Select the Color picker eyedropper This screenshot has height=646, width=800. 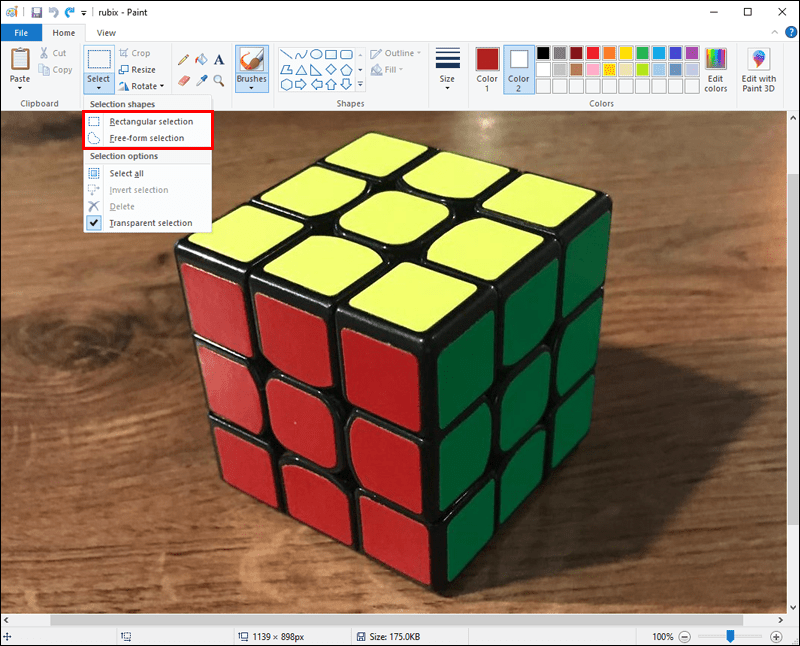tap(202, 80)
